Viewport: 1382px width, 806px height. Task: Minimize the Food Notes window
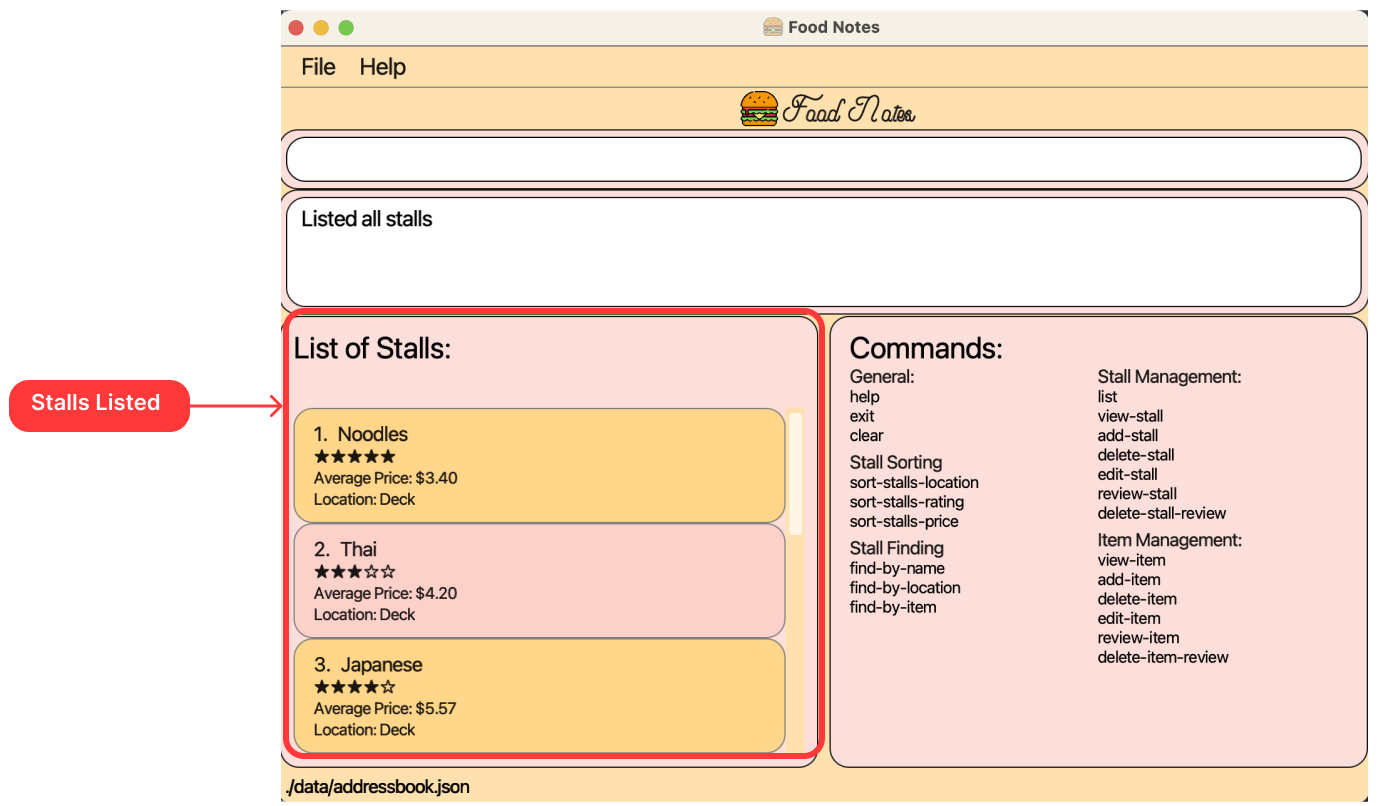tap(321, 28)
